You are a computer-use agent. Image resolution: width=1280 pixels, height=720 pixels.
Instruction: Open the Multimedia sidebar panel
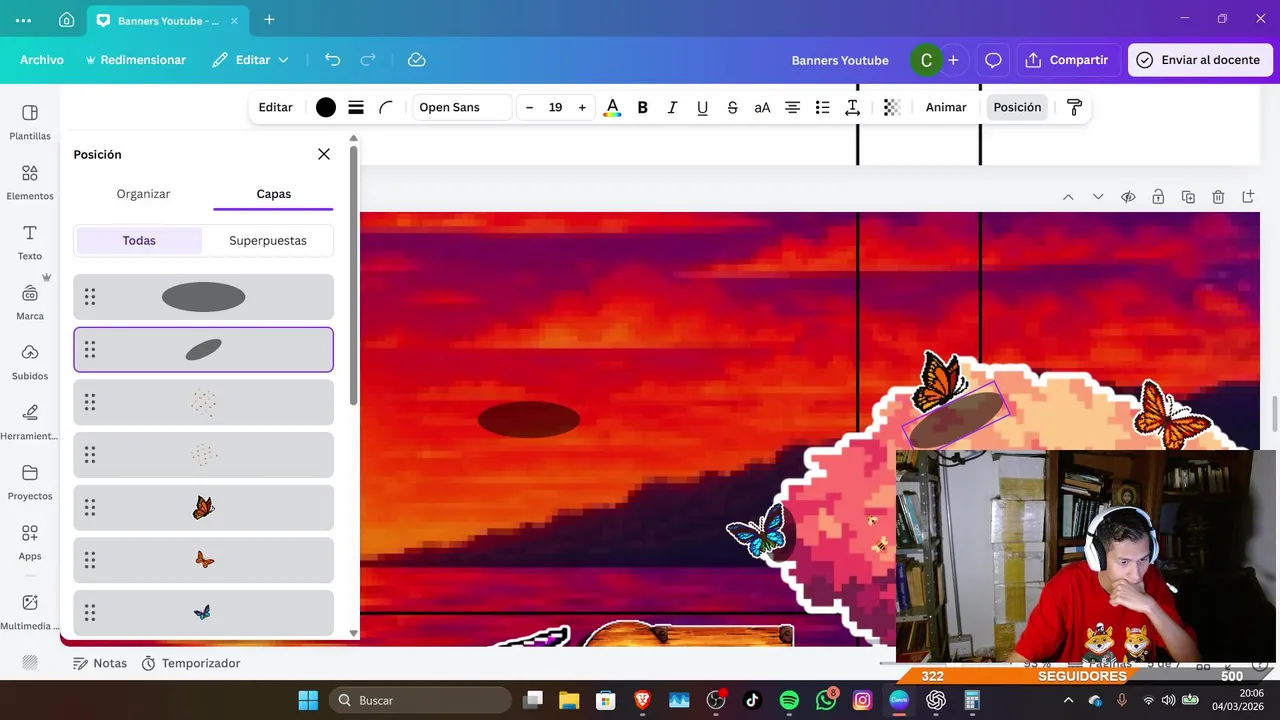click(x=30, y=612)
